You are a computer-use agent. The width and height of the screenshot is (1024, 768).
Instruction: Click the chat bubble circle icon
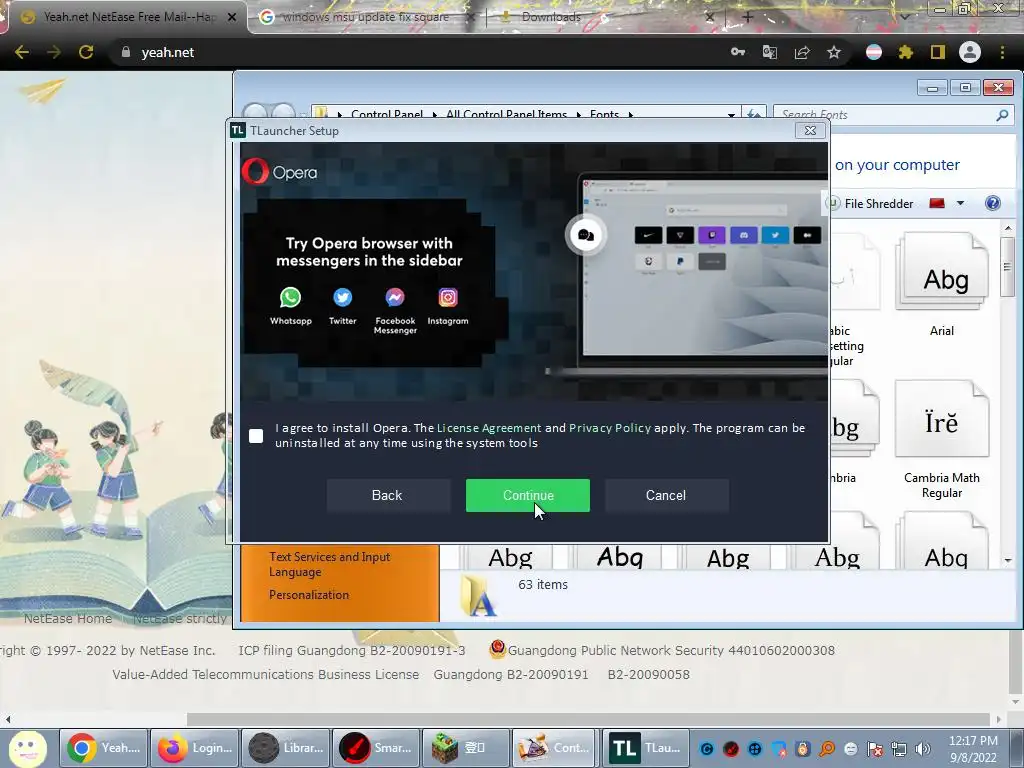pyautogui.click(x=586, y=235)
